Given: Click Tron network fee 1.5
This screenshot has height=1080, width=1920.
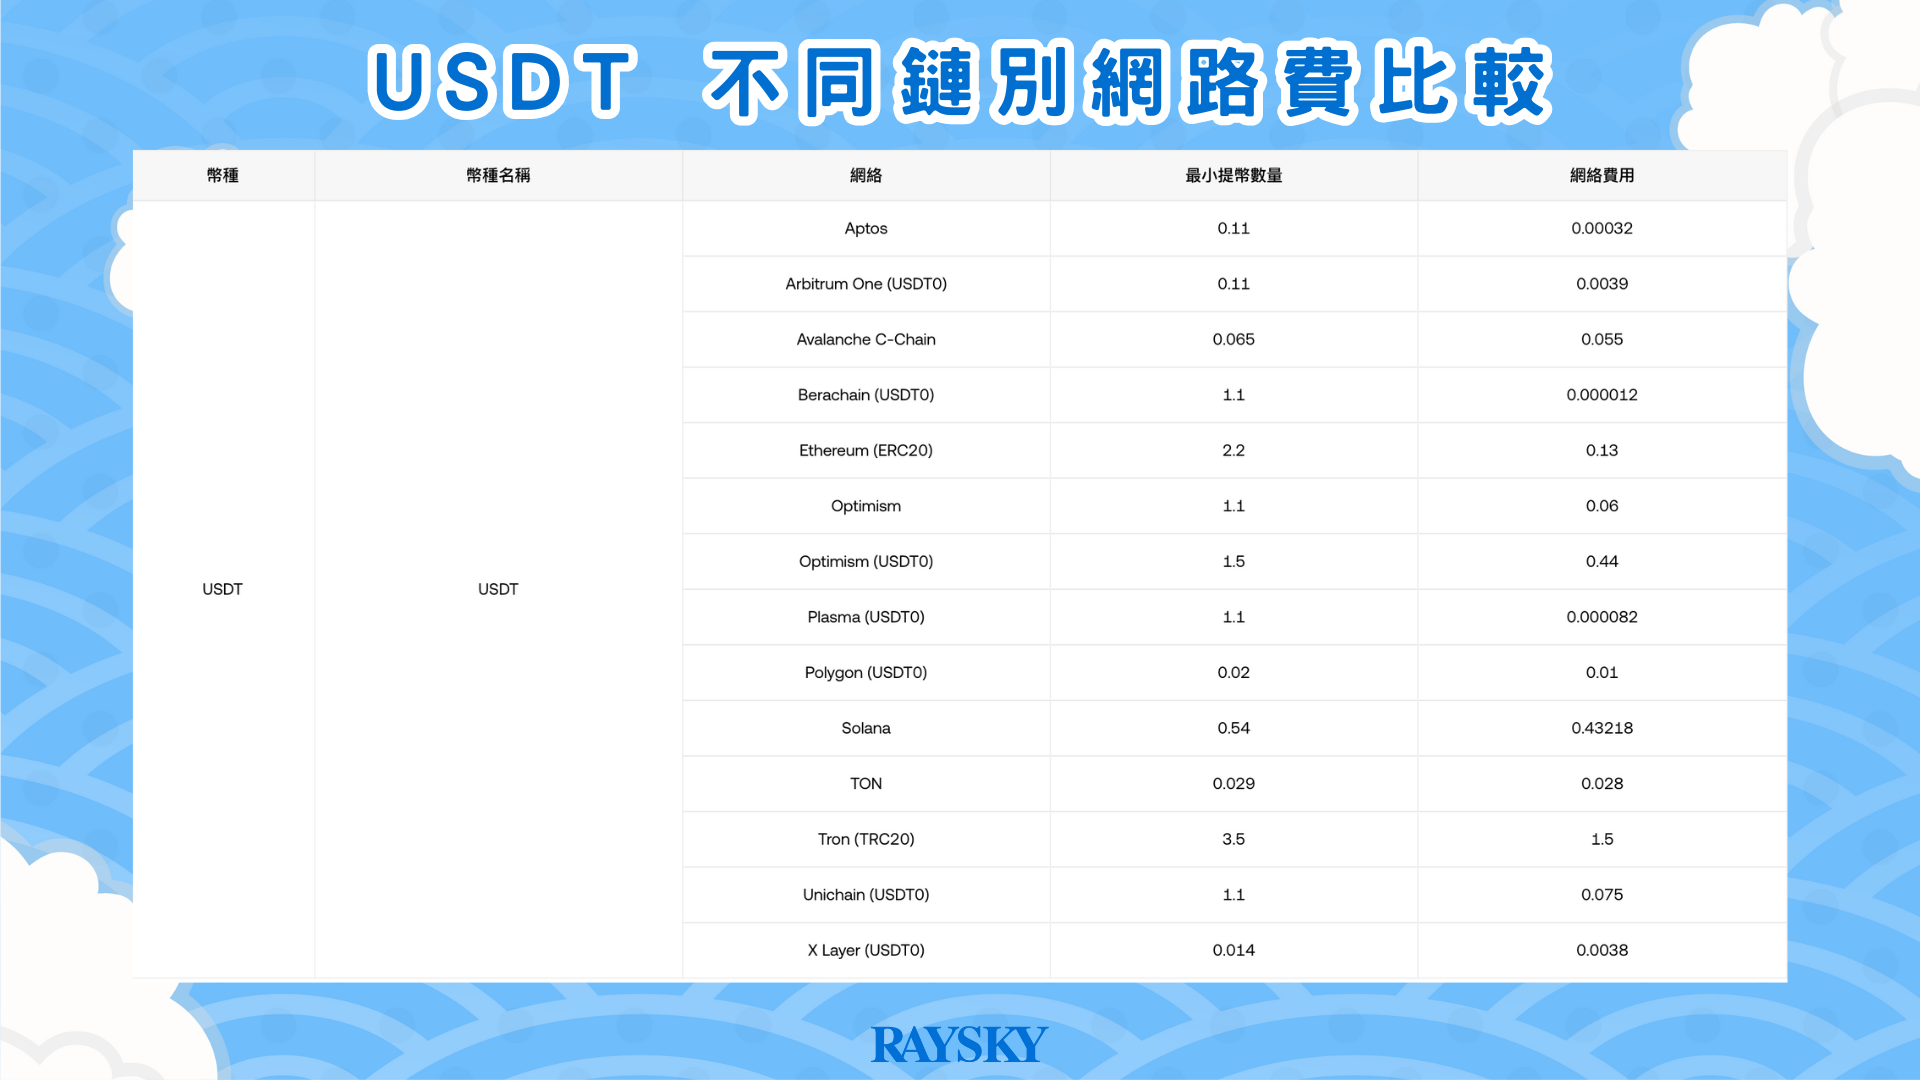Looking at the screenshot, I should 1602,839.
